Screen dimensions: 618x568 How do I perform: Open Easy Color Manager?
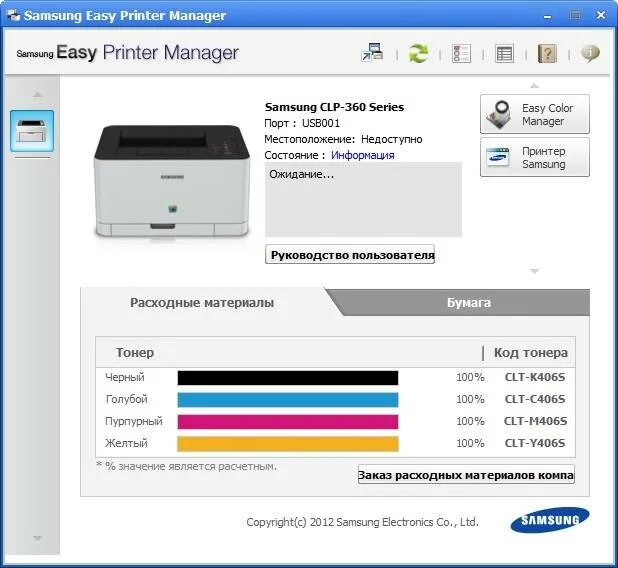pyautogui.click(x=534, y=114)
